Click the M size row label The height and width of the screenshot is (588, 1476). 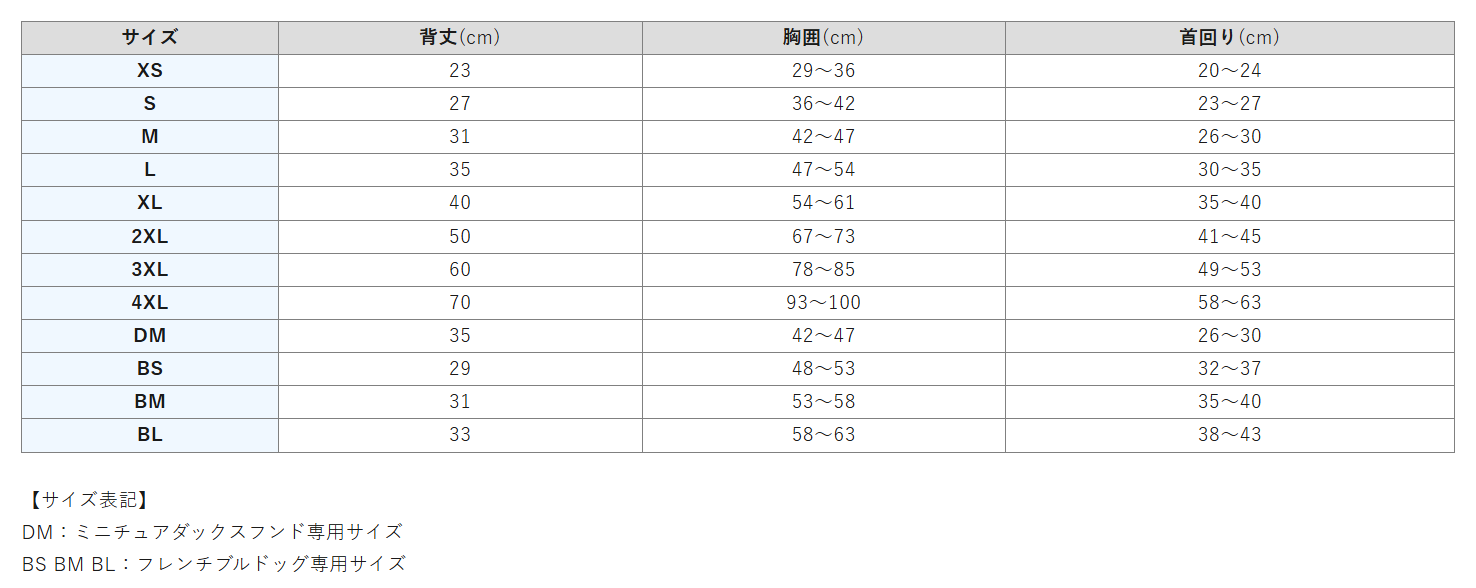(150, 137)
